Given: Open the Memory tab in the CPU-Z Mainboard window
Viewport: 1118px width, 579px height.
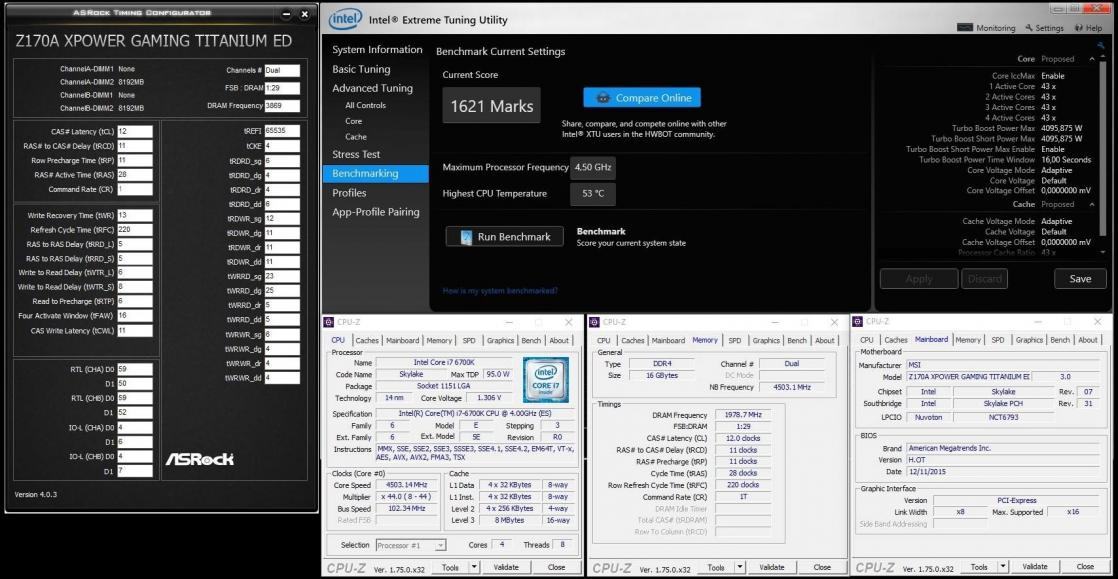Looking at the screenshot, I should [968, 341].
